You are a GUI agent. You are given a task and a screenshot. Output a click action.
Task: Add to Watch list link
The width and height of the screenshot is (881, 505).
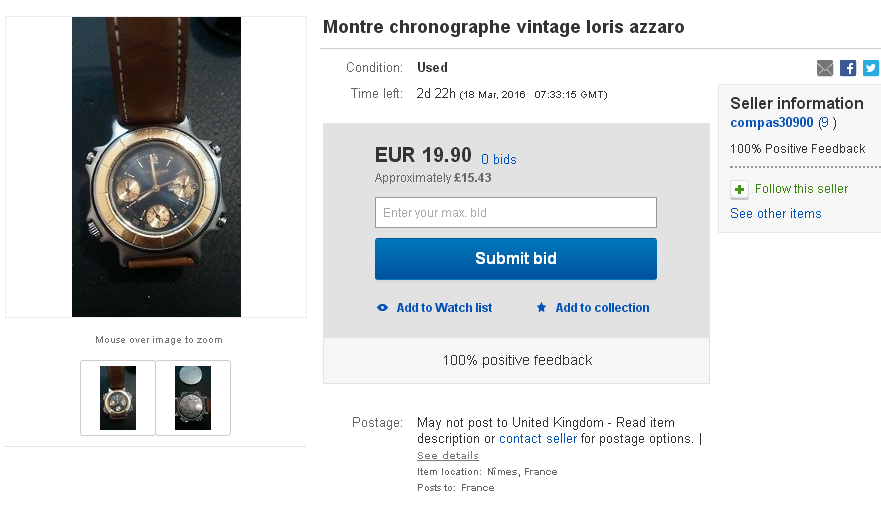click(444, 308)
